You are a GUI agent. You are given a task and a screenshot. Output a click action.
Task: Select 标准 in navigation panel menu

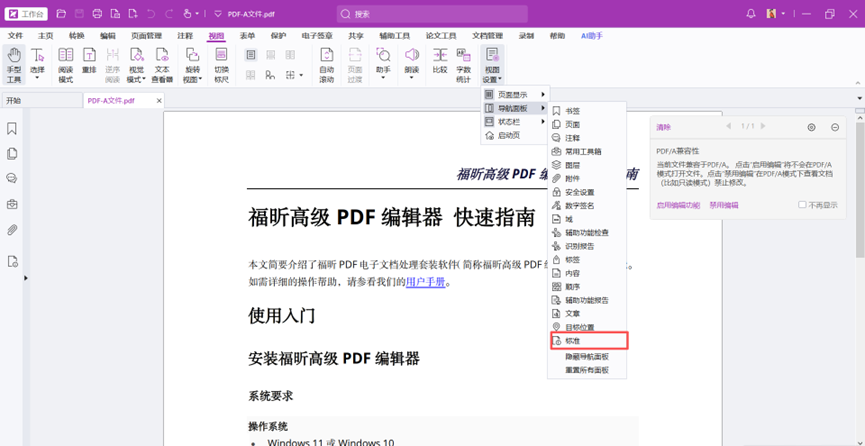click(573, 341)
